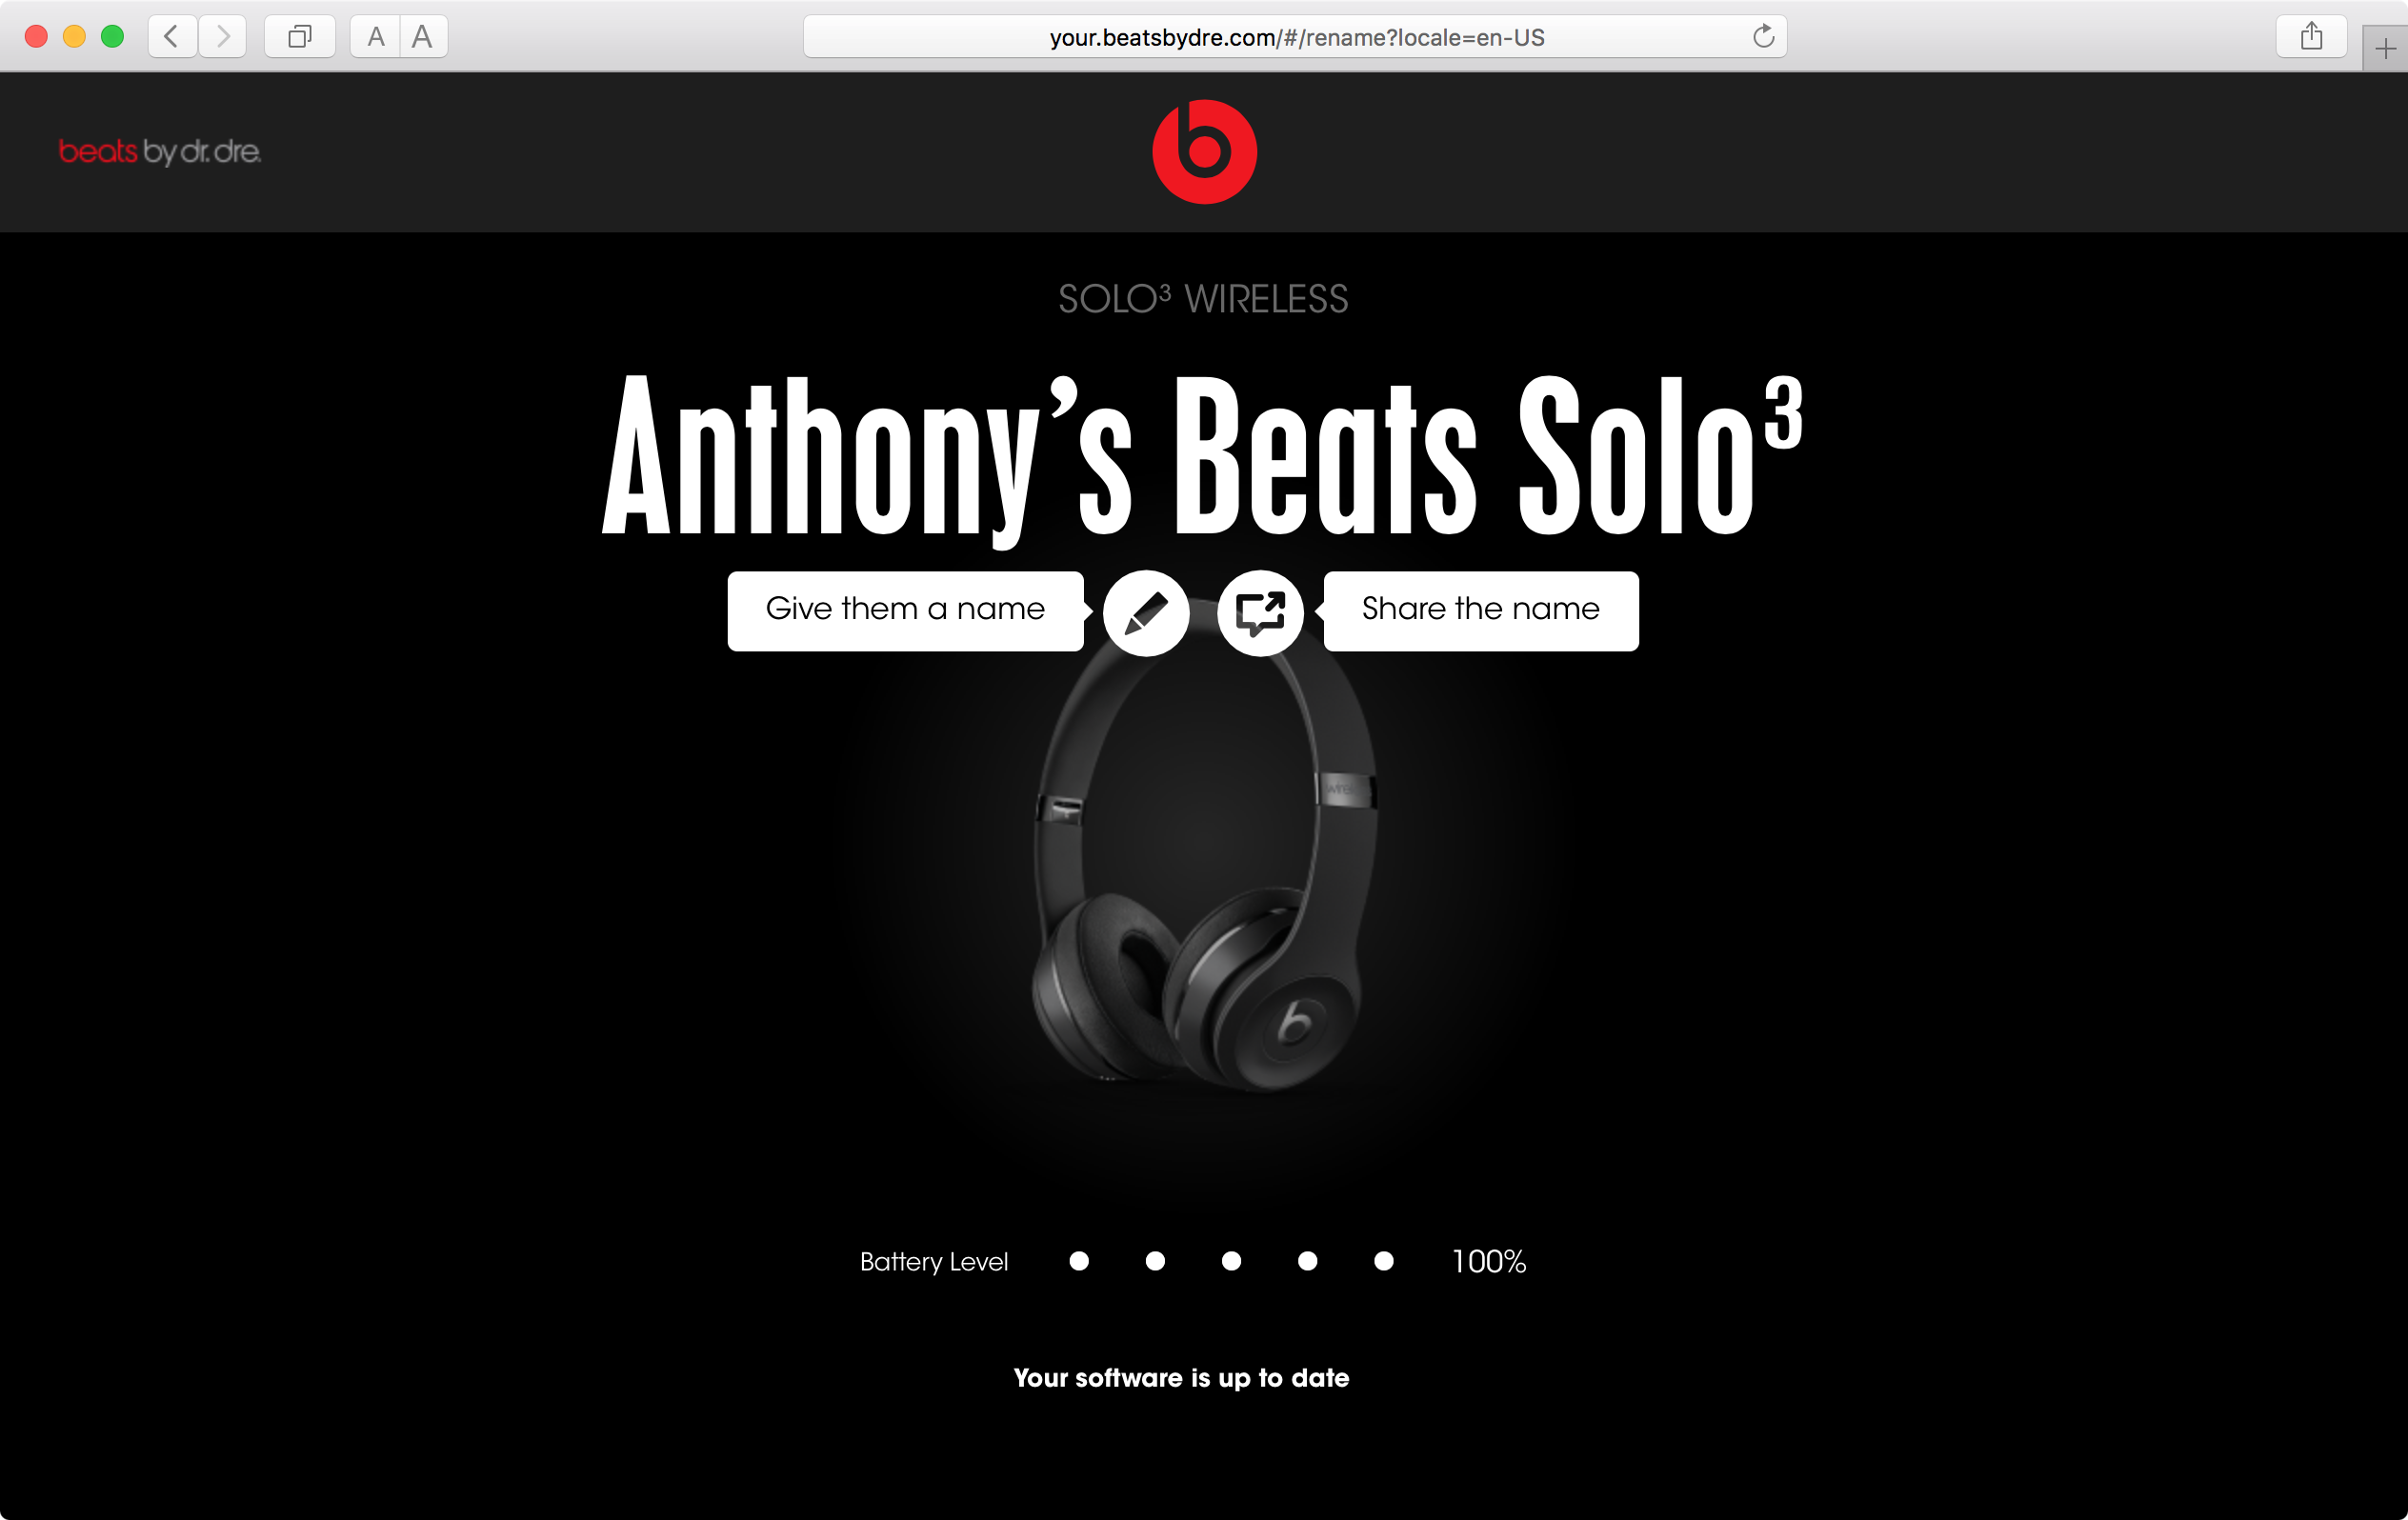Click 'Share the name' button
The width and height of the screenshot is (2408, 1520).
[x=1480, y=611]
